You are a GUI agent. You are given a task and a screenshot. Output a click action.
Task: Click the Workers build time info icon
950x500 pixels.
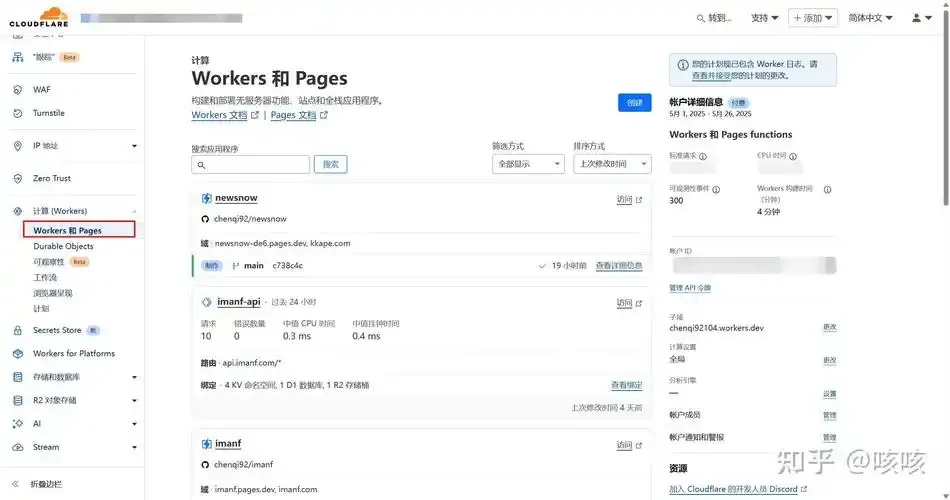point(828,190)
